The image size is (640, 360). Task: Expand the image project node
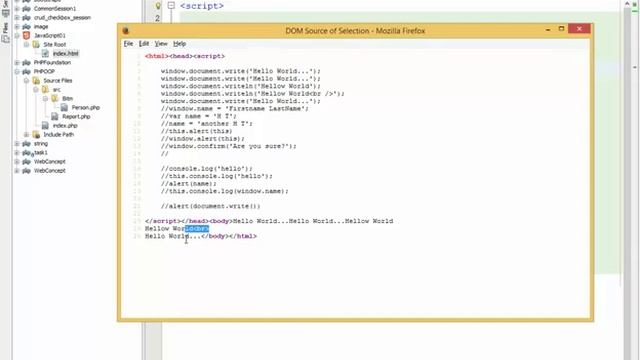pyautogui.click(x=17, y=27)
